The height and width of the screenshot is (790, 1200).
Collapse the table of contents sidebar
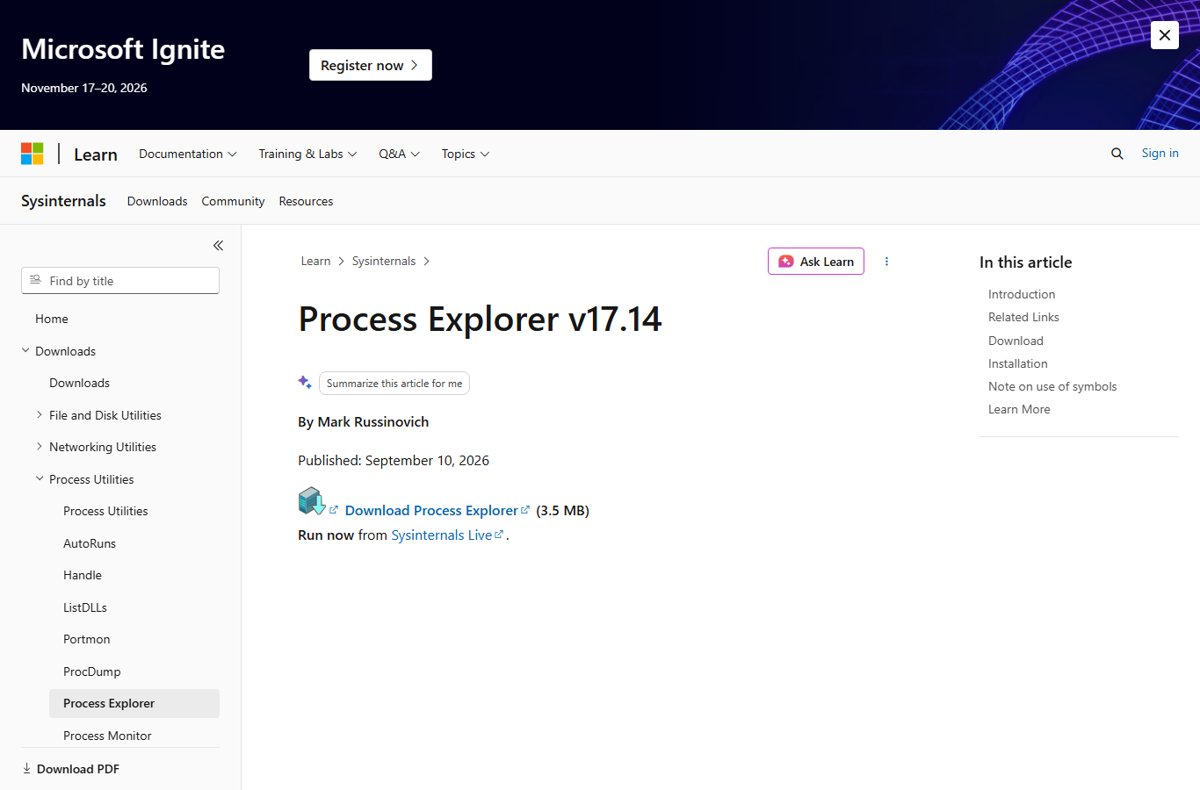pos(218,245)
